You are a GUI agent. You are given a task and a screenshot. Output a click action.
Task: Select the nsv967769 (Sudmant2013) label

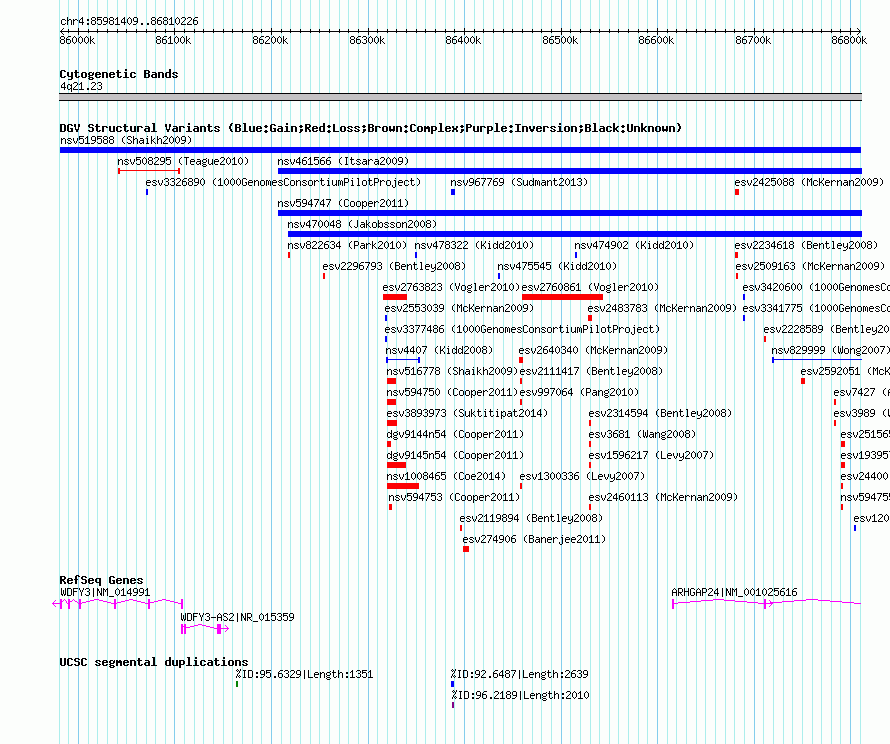coord(519,182)
